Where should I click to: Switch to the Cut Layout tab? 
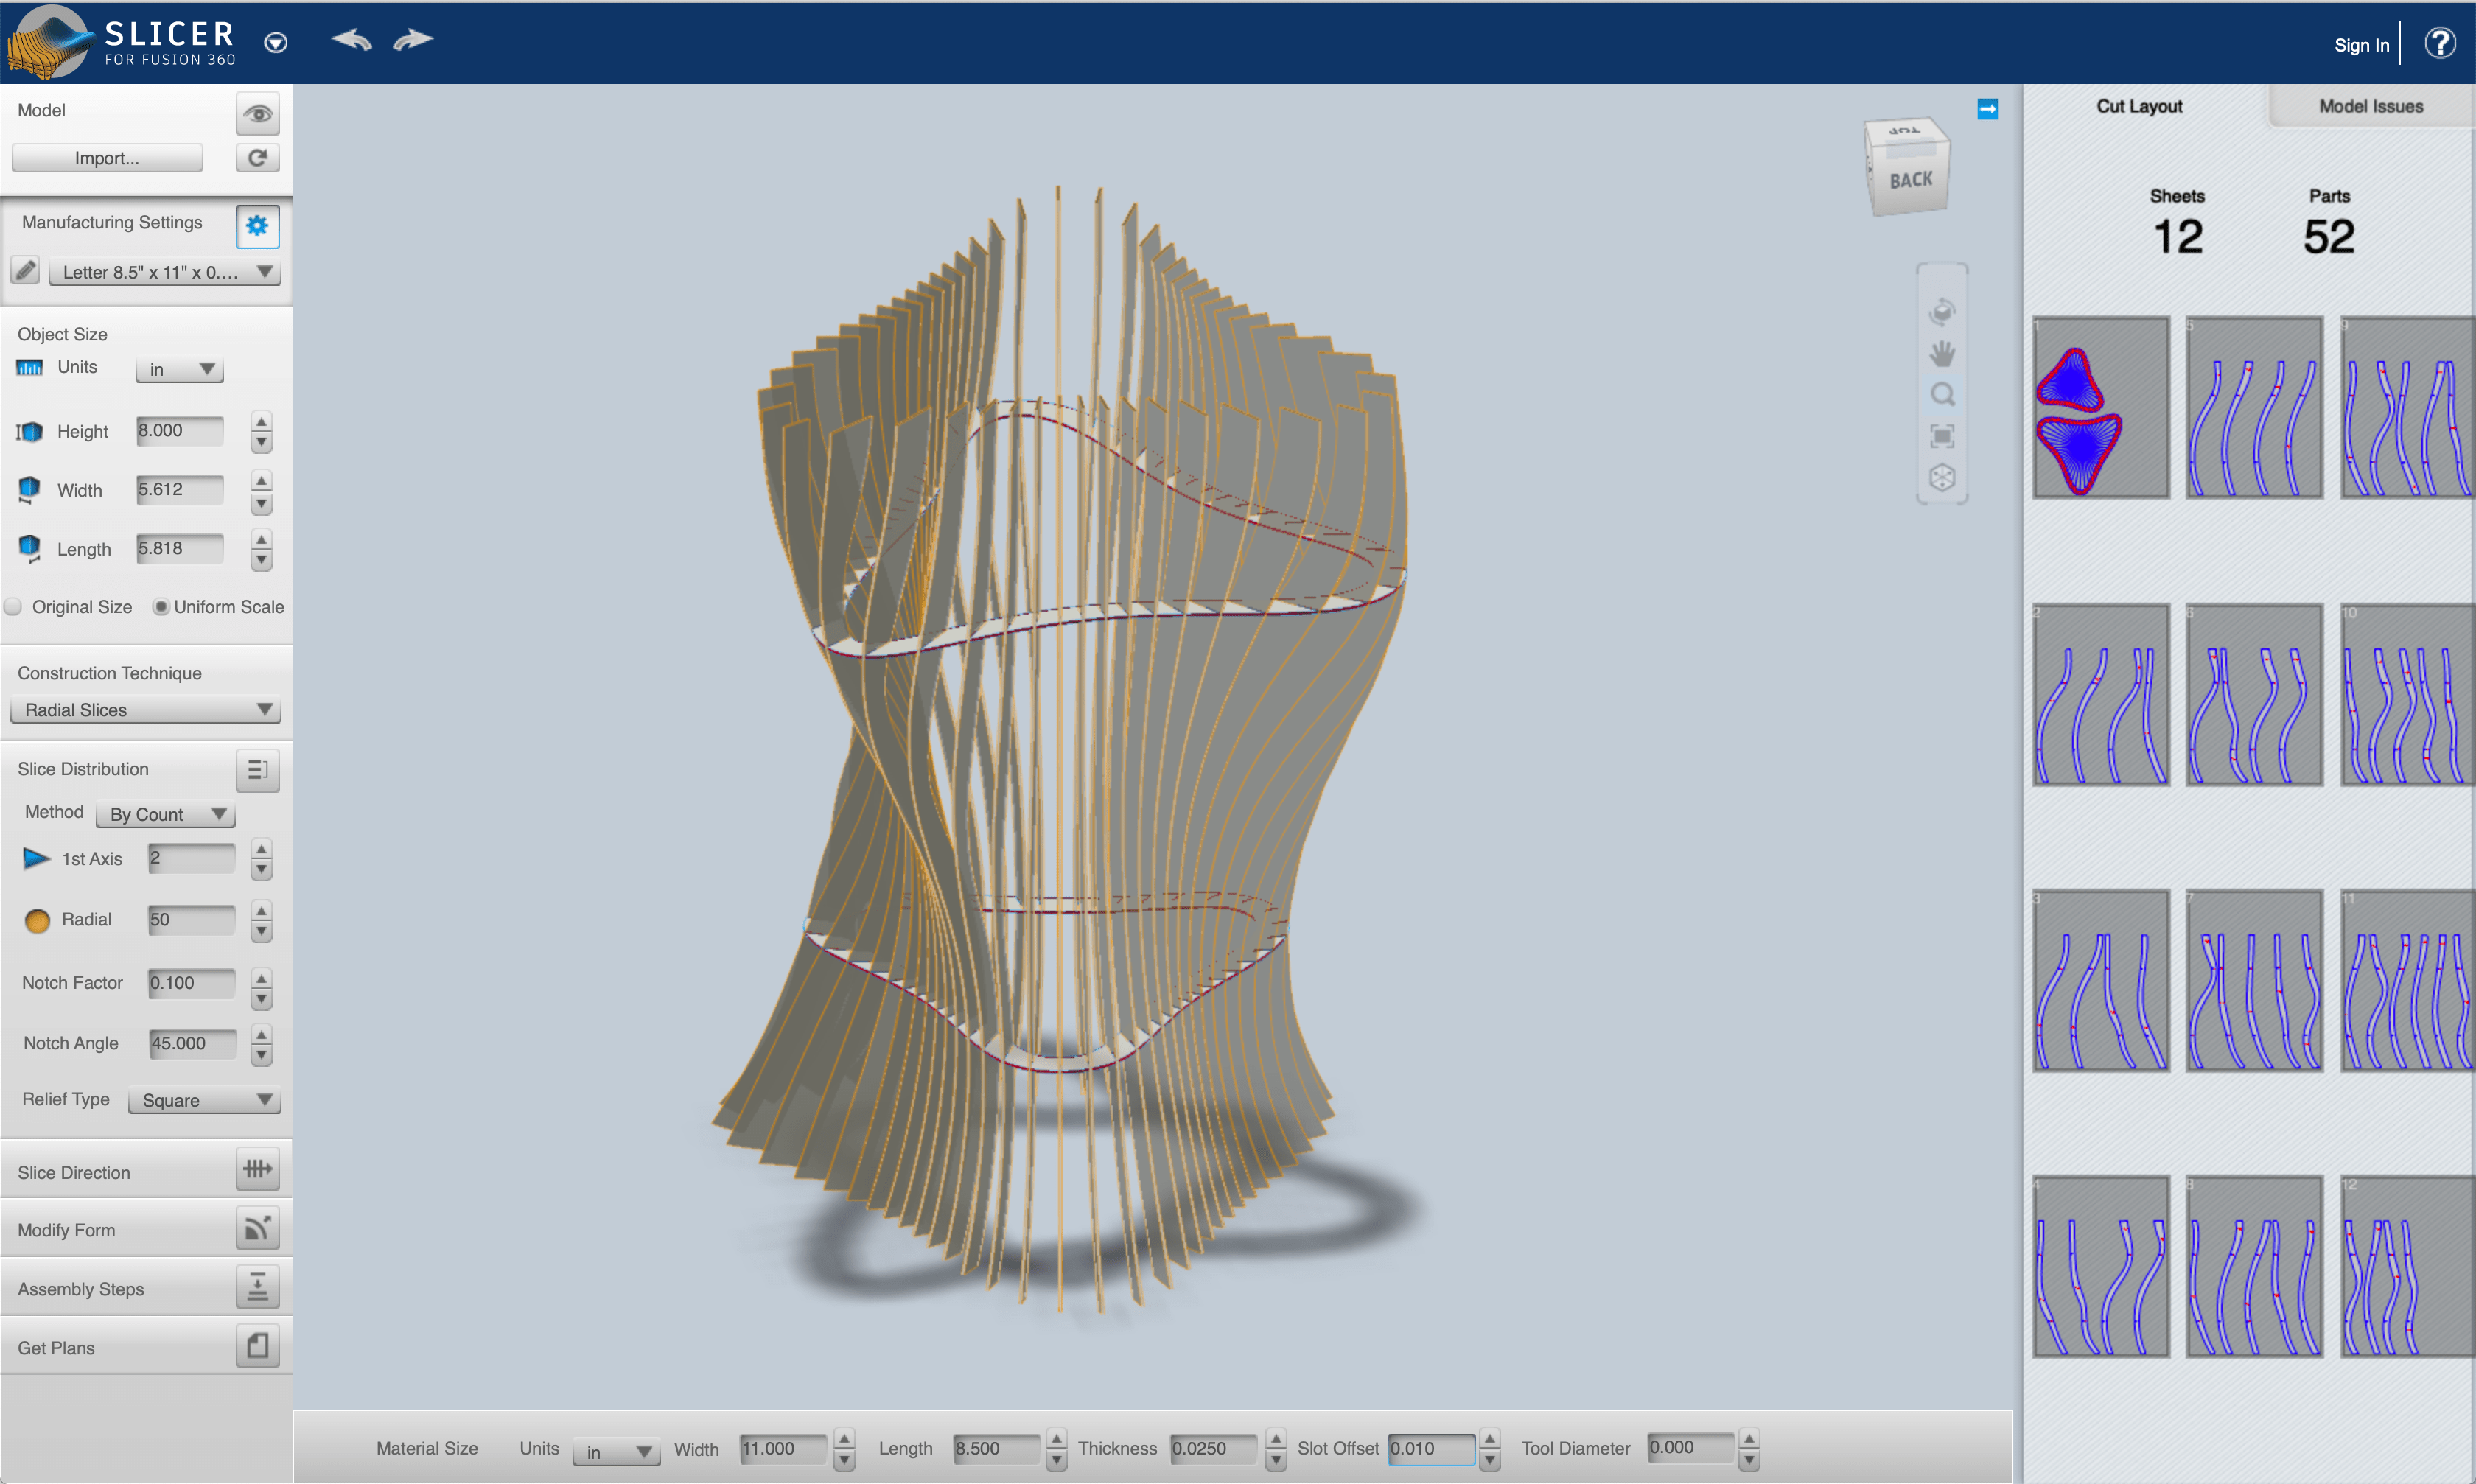(2139, 106)
